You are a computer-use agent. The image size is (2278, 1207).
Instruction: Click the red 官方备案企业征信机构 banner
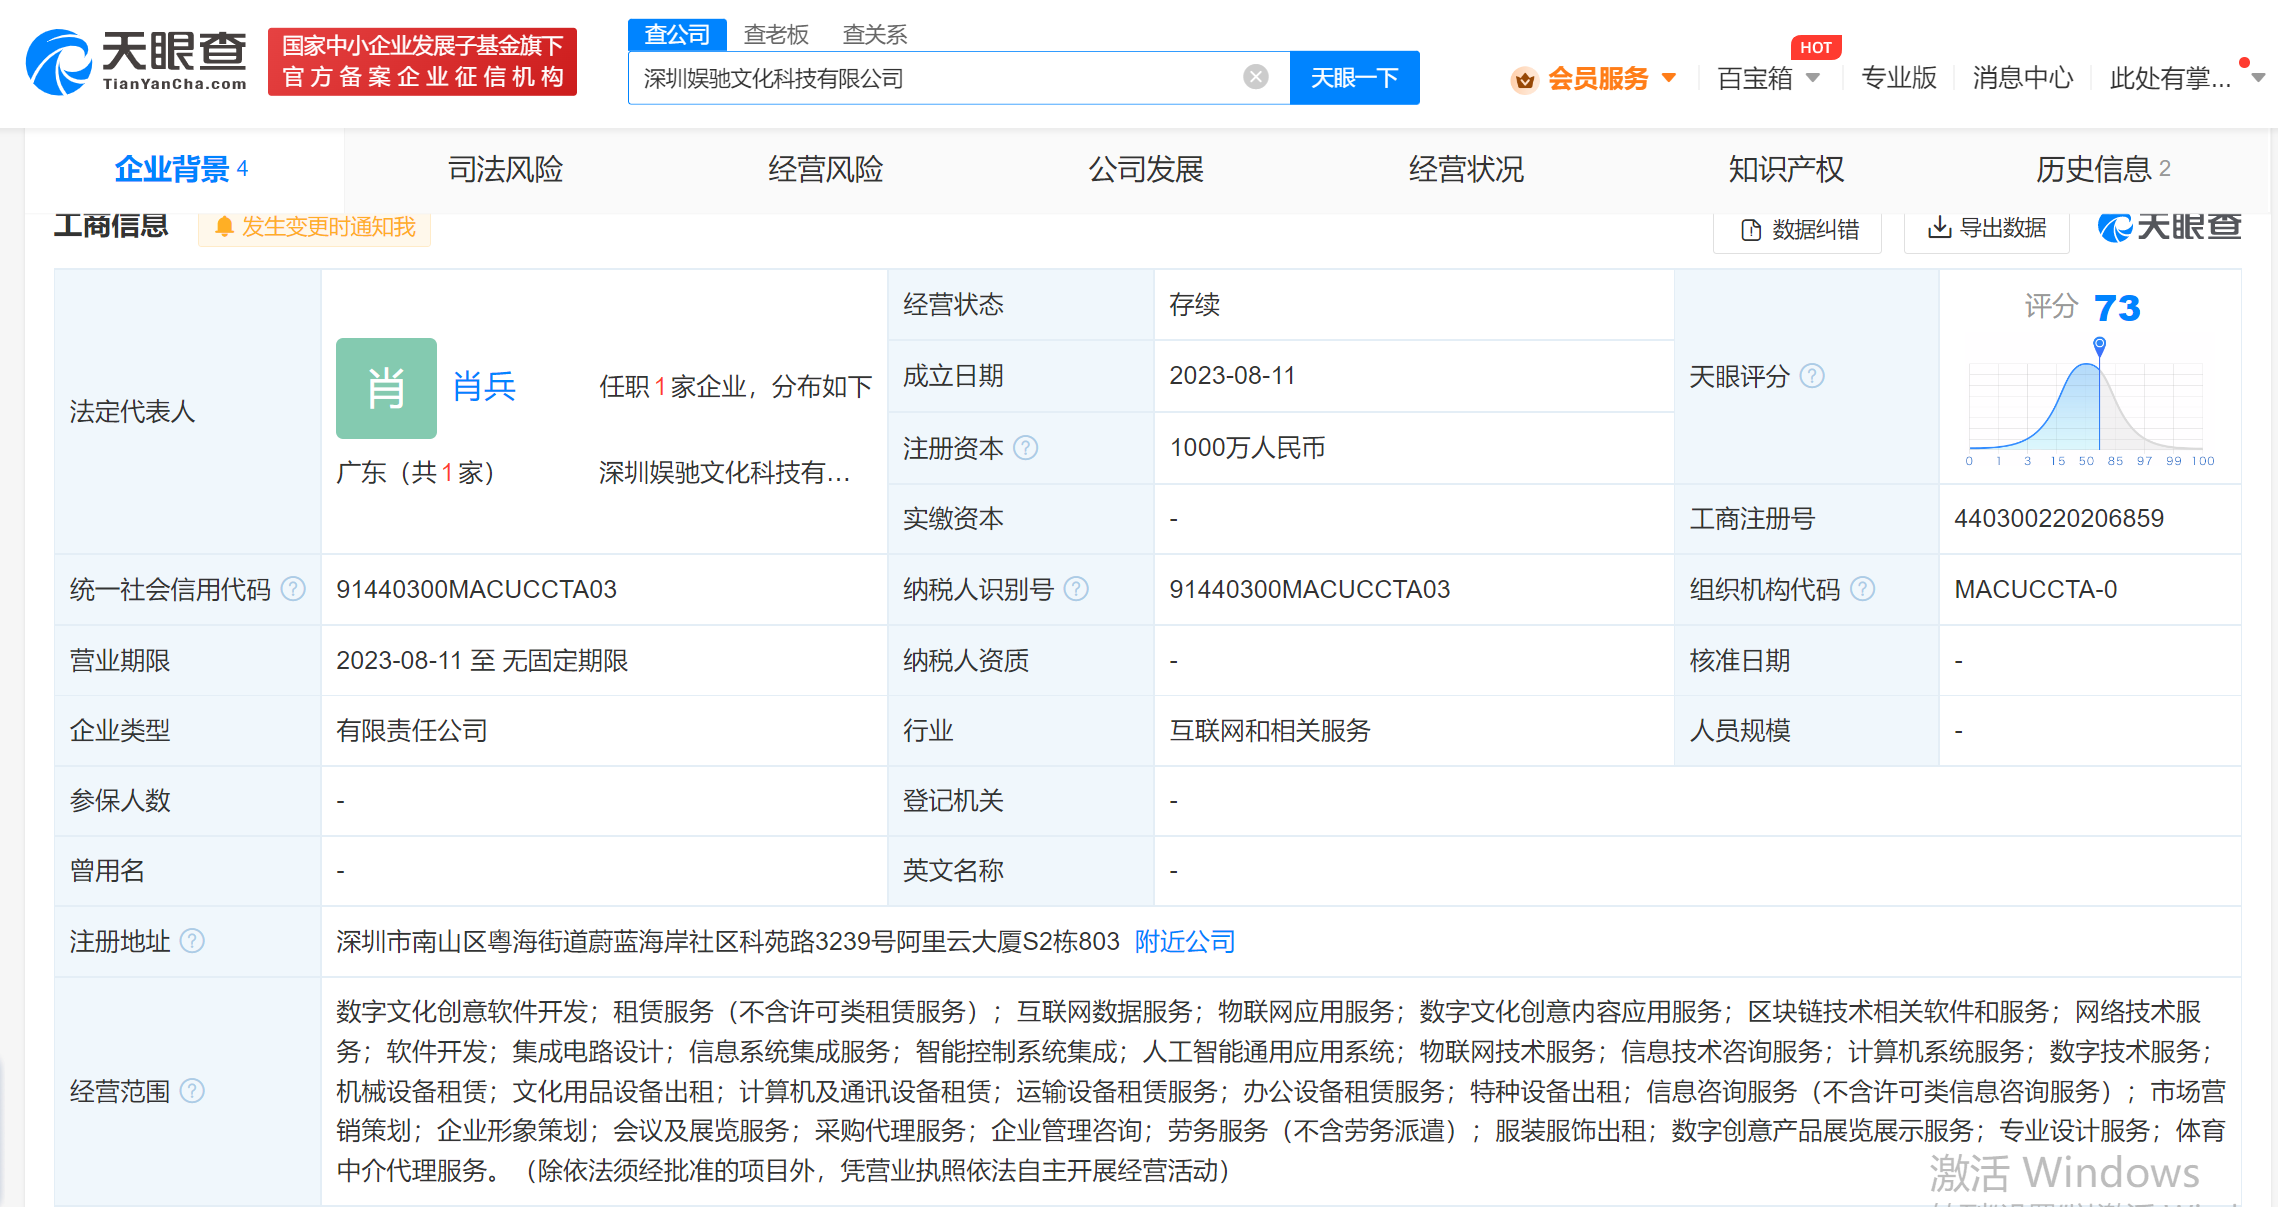coord(422,62)
